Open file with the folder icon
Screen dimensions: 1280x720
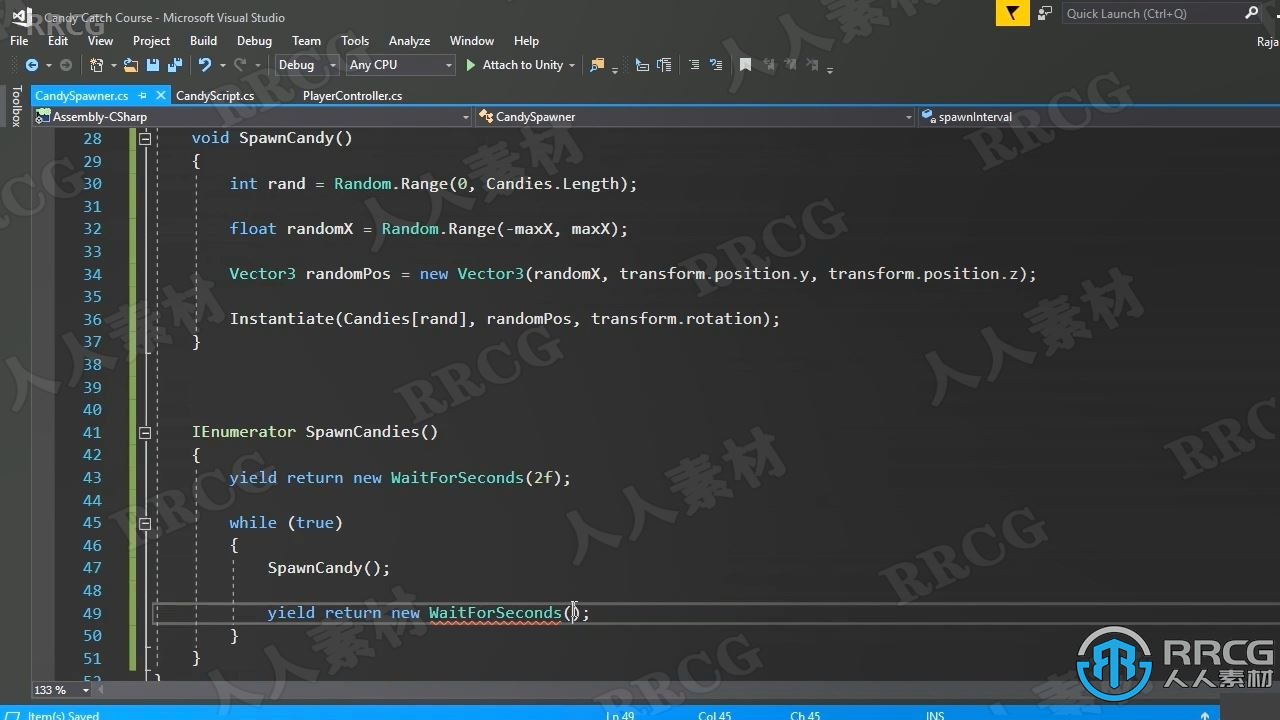131,65
